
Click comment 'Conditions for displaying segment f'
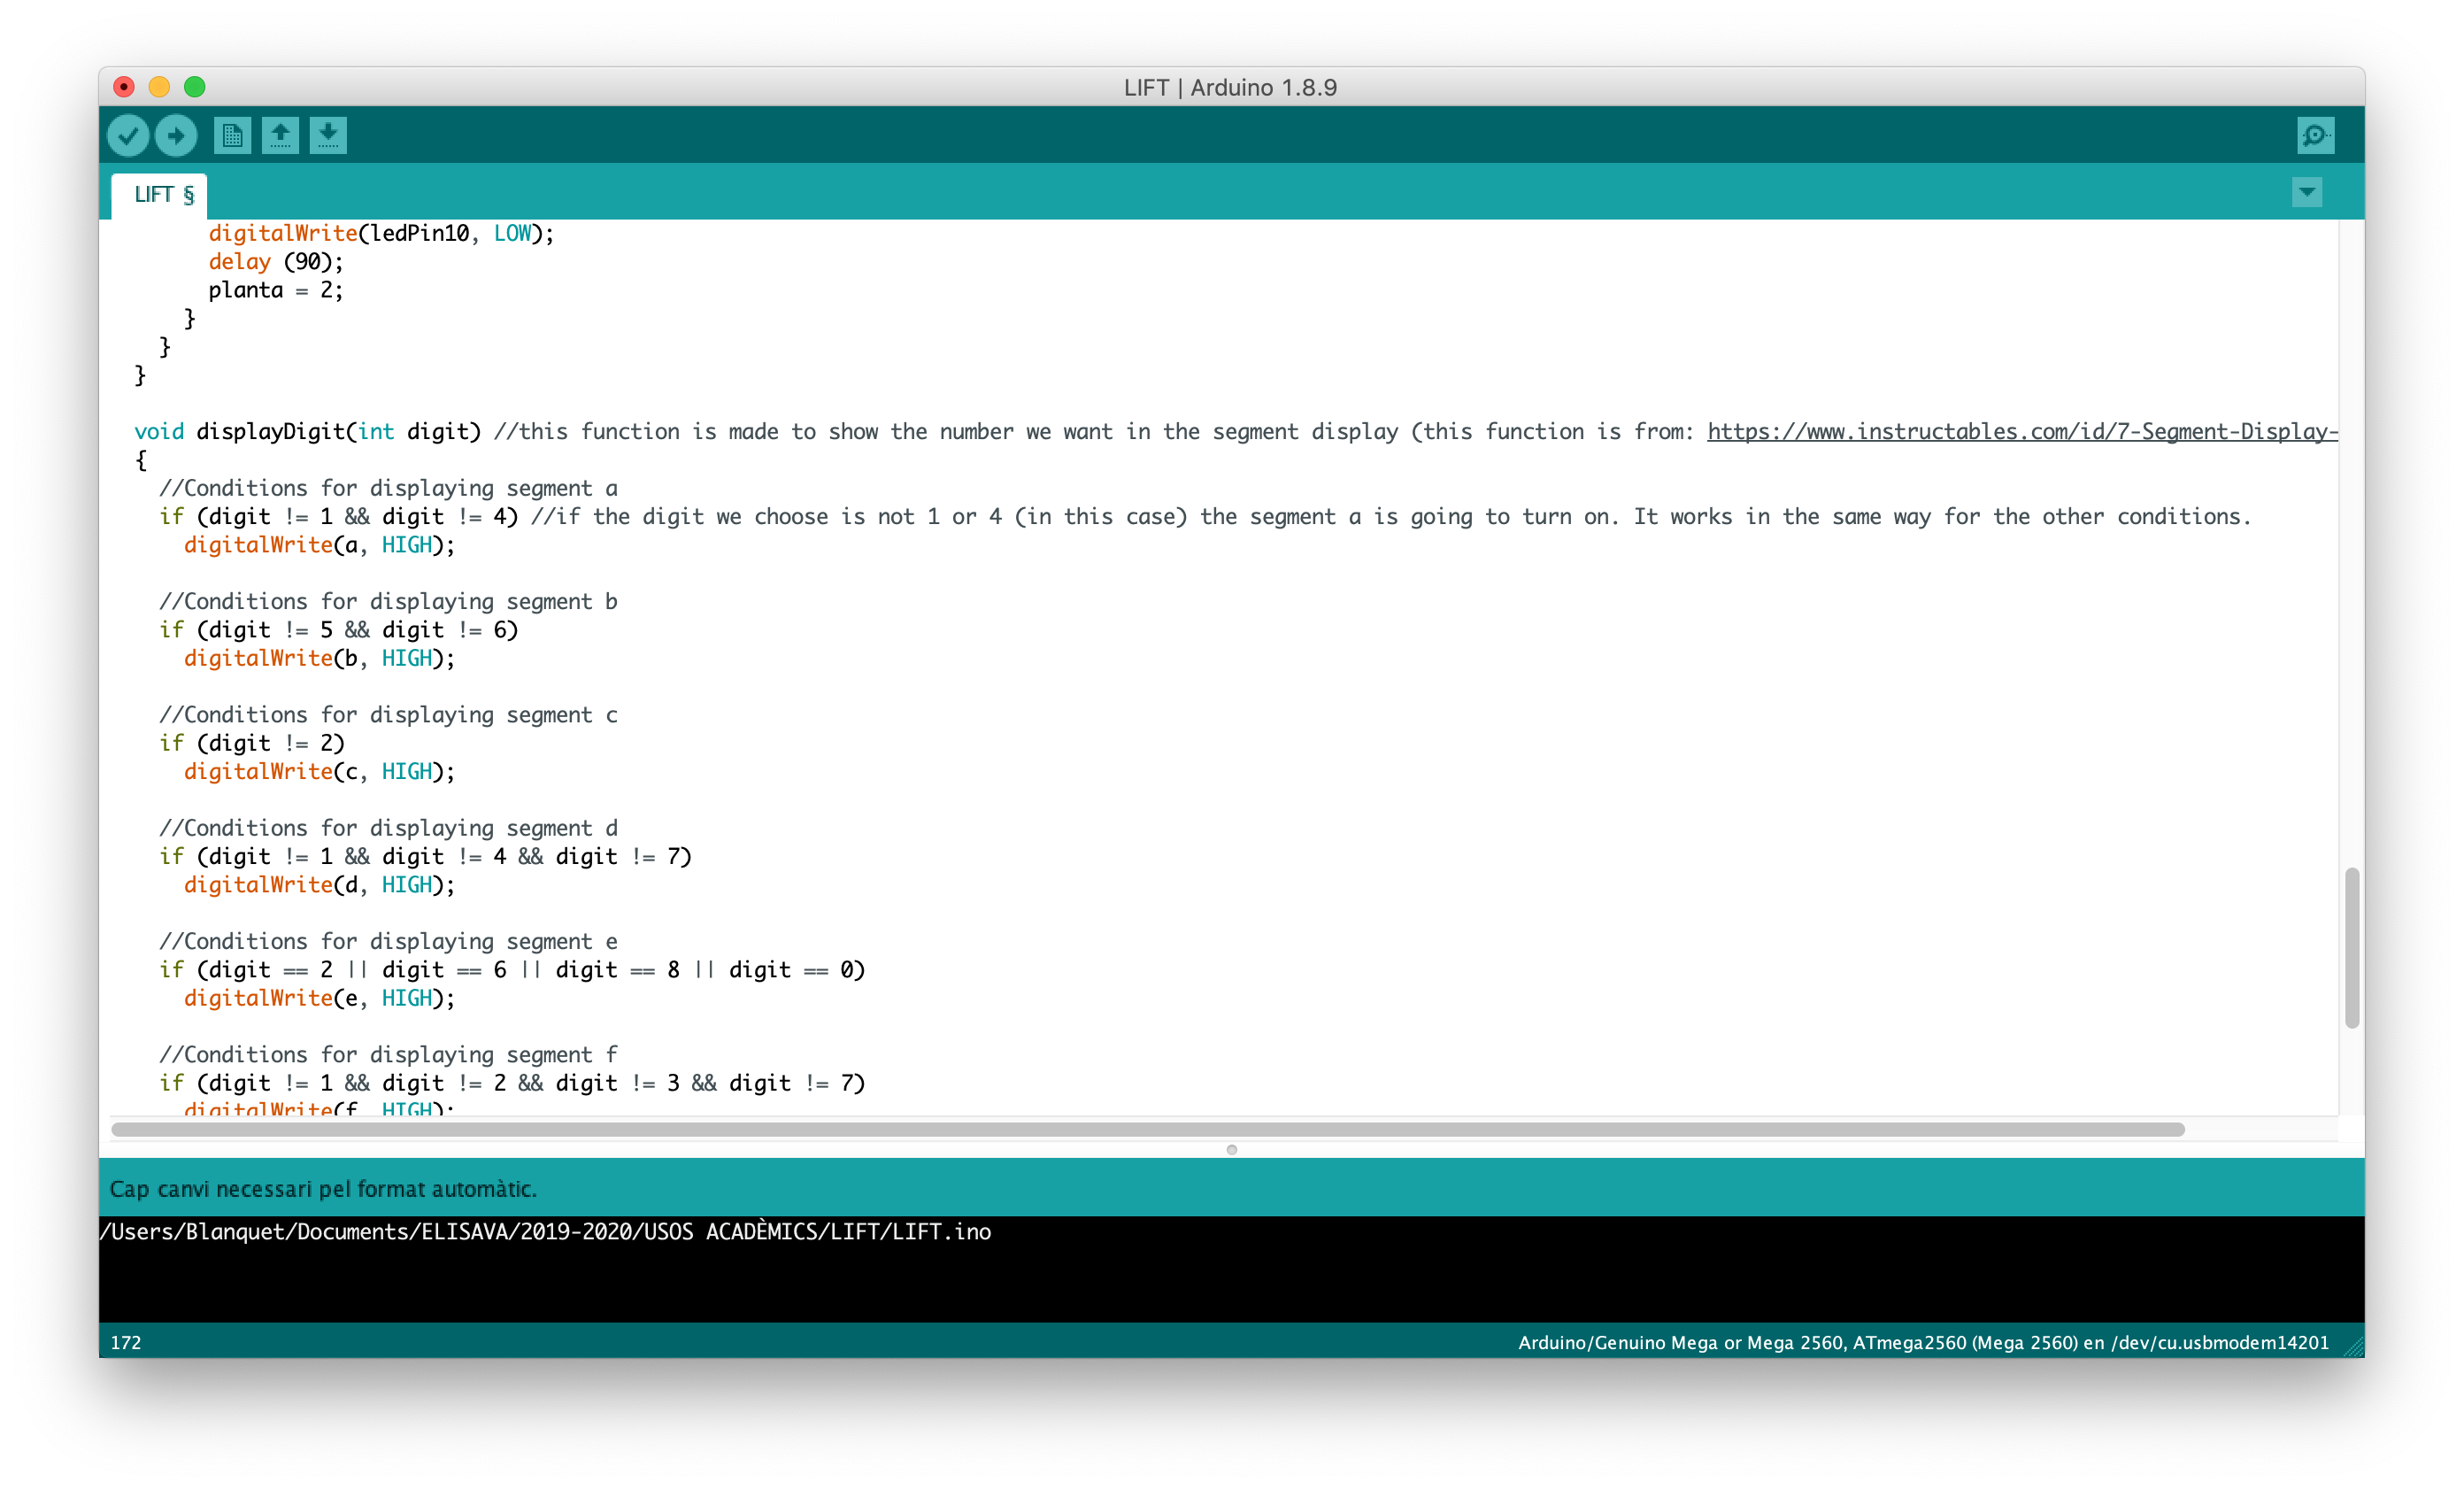coord(388,1055)
